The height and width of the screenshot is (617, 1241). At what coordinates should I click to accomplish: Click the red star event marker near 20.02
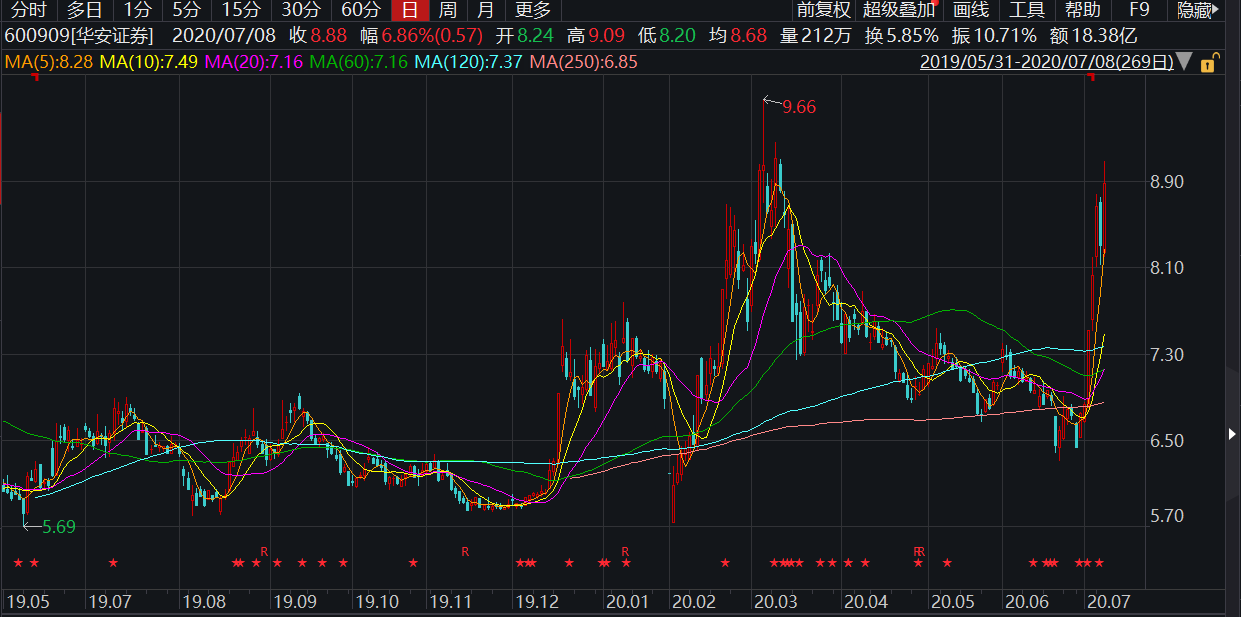(725, 564)
